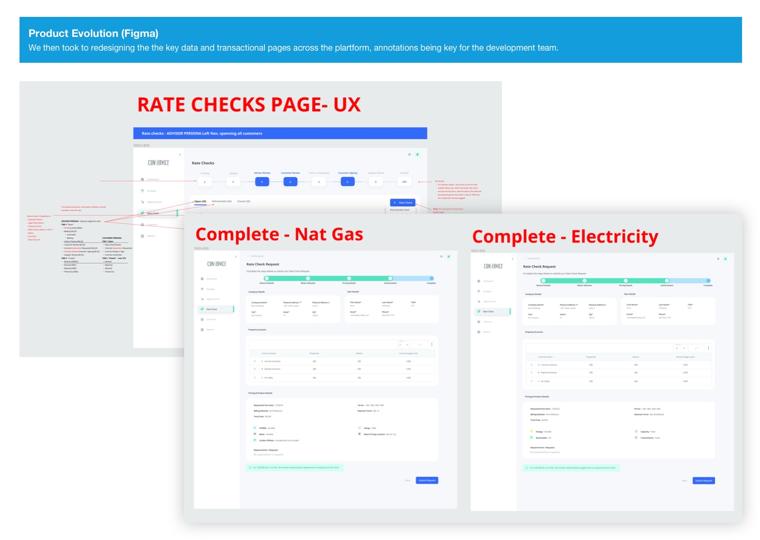Collapse the sidebar in the Nat Gas mockup
760x540 pixels.
click(236, 256)
